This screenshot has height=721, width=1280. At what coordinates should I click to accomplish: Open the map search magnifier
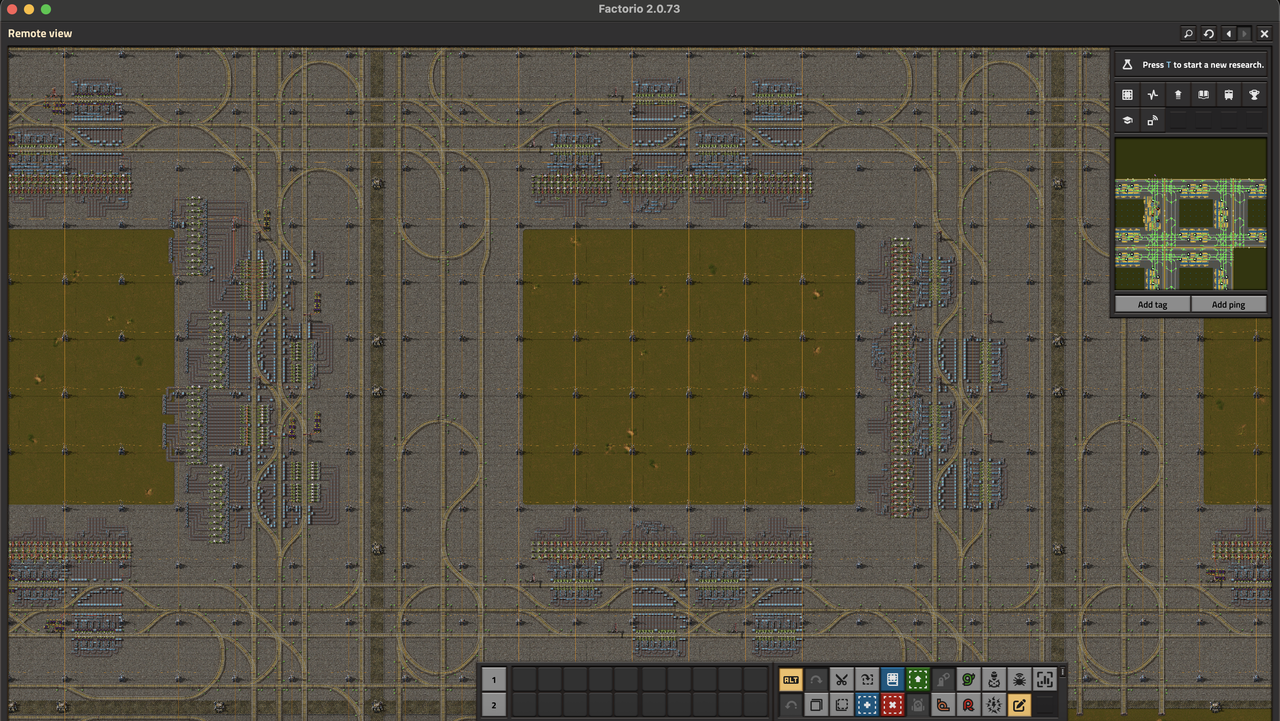[1188, 34]
